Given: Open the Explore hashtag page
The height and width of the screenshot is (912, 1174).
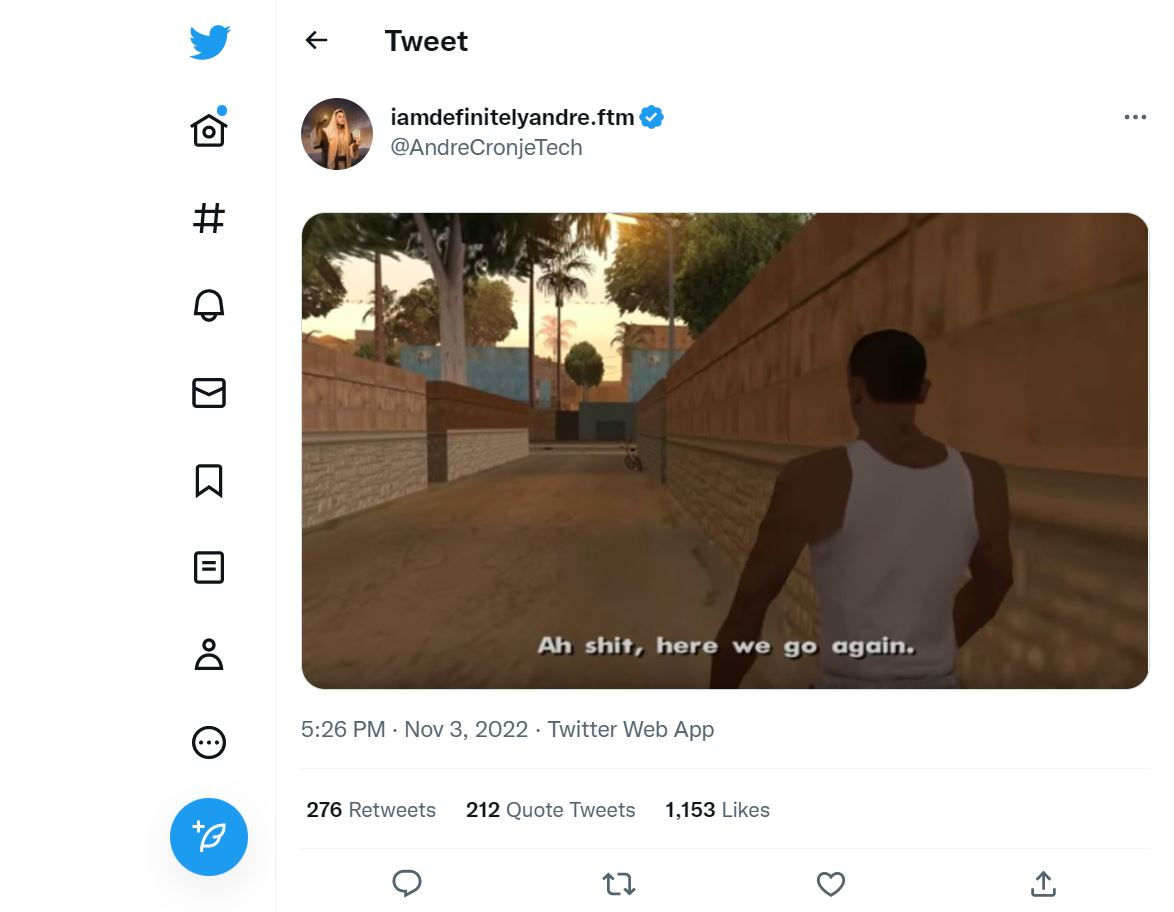Looking at the screenshot, I should (x=209, y=217).
